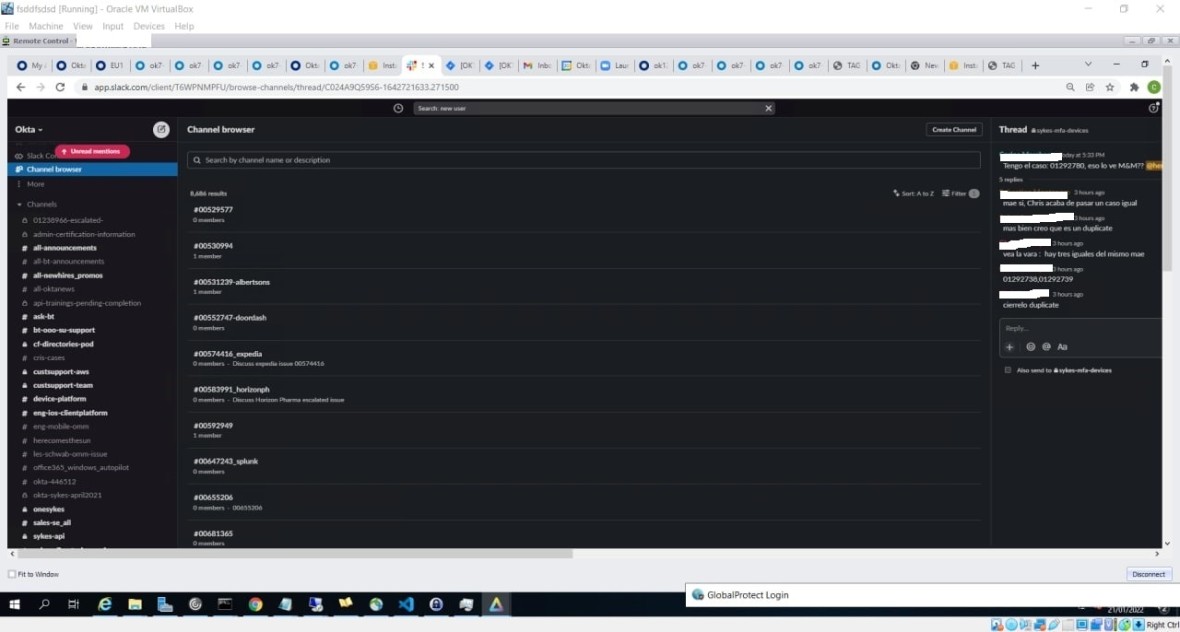Open the Slack history clock icon
This screenshot has height=632, width=1180.
click(x=398, y=108)
